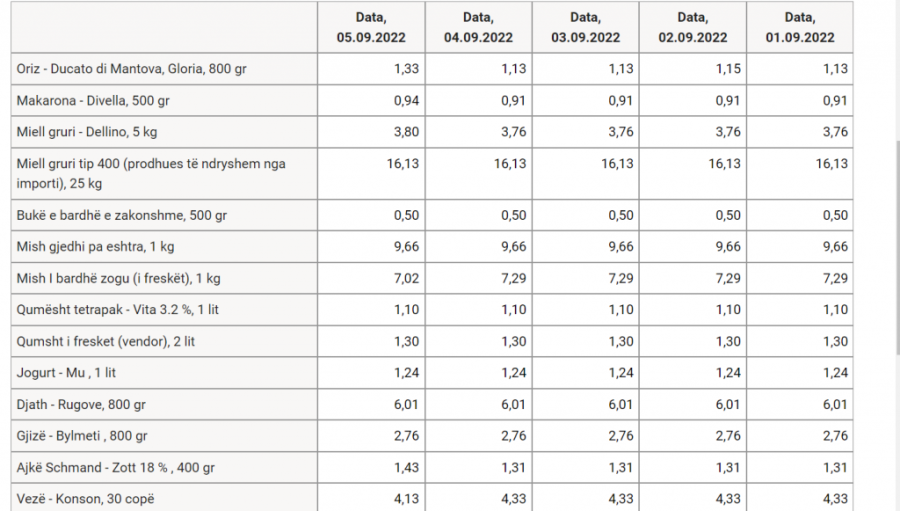Click the Data 05.09.2022 column header
The height and width of the screenshot is (511, 900).
[x=371, y=28]
